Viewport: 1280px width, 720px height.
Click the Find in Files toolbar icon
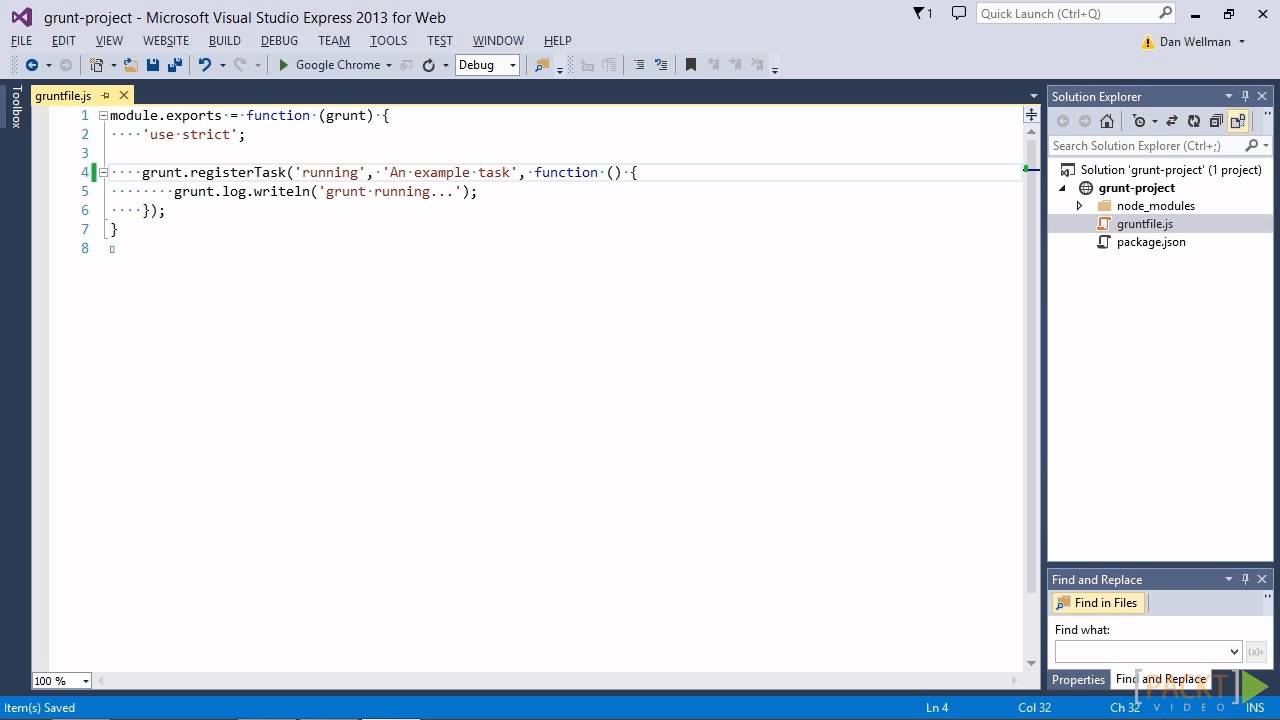tap(541, 65)
